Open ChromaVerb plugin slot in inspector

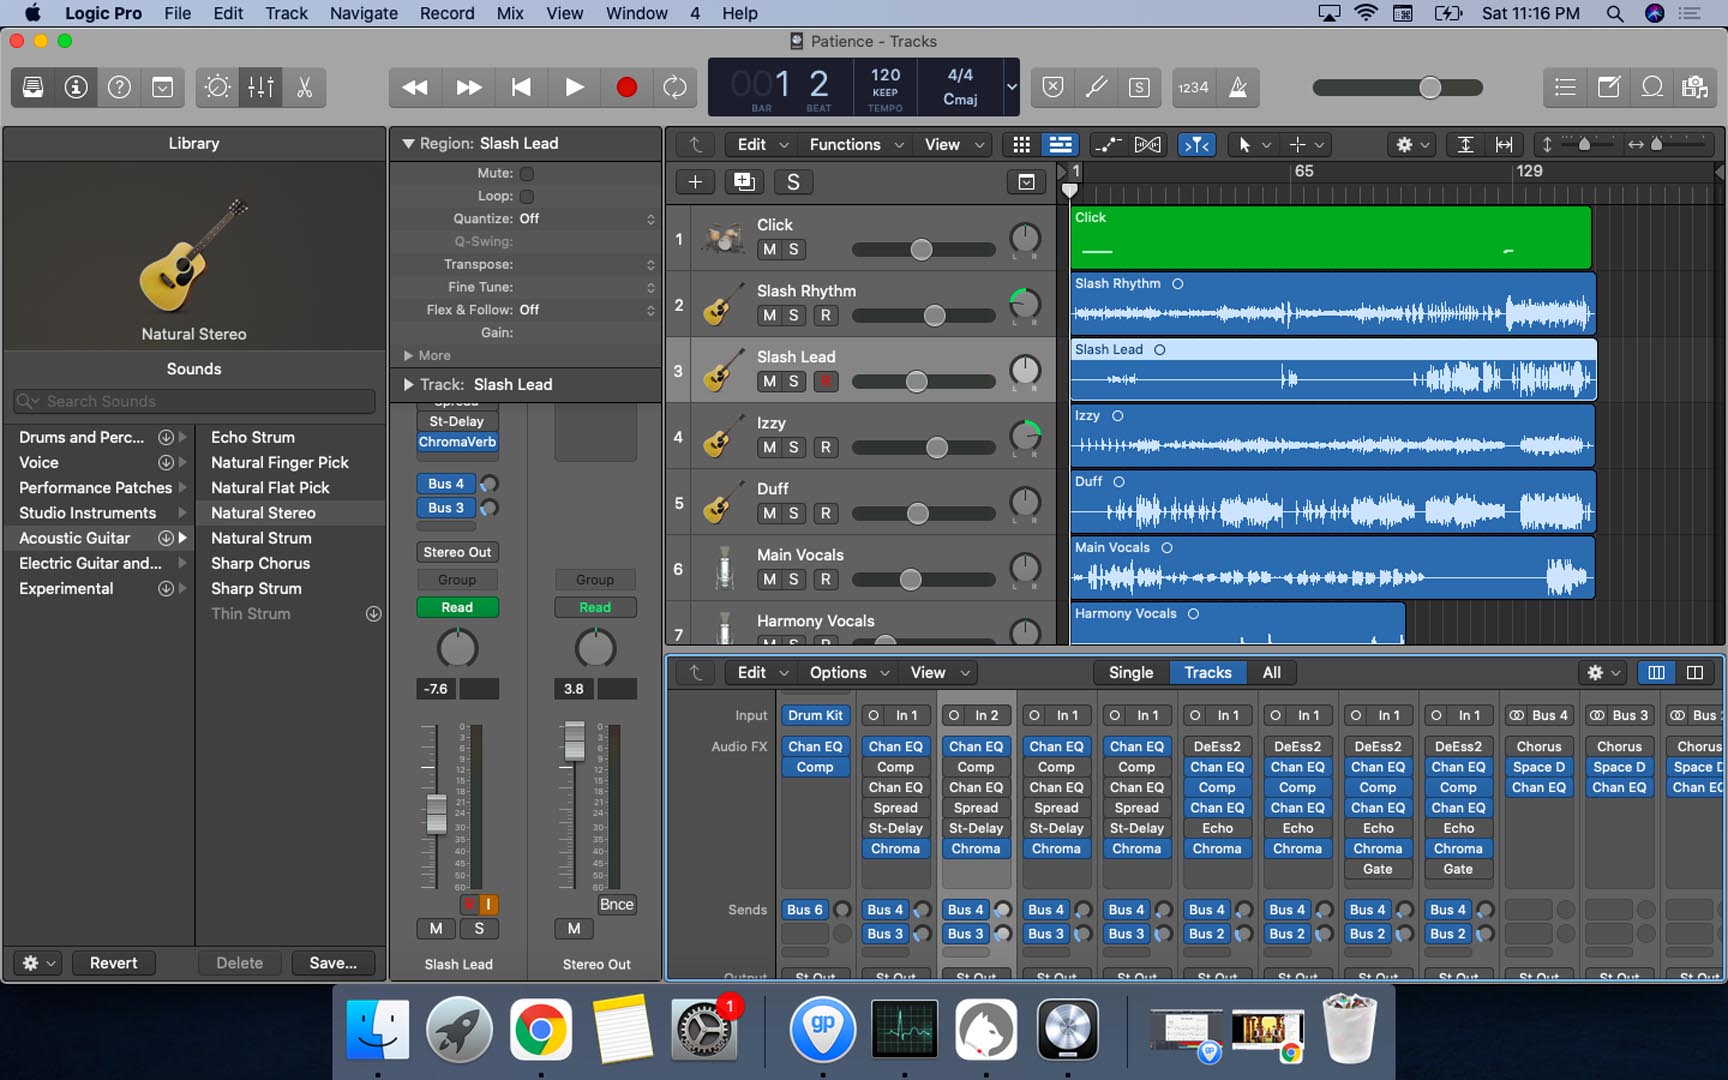(457, 442)
